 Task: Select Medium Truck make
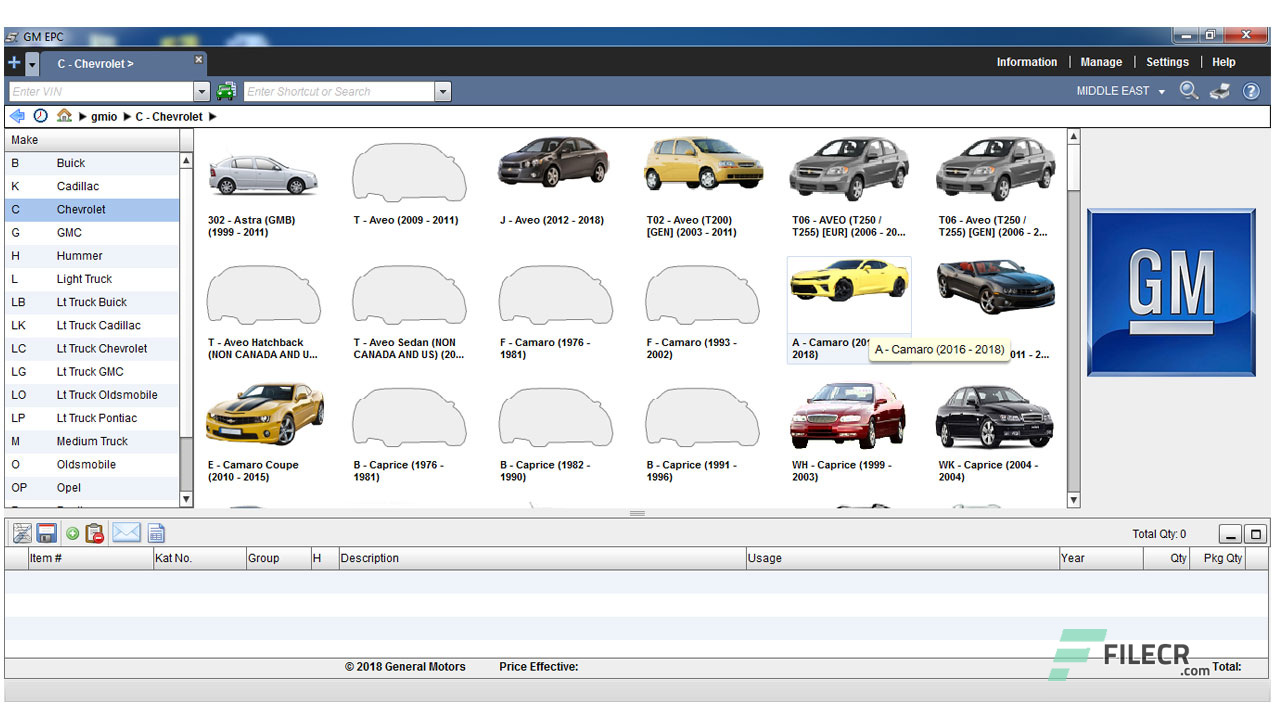(x=92, y=441)
